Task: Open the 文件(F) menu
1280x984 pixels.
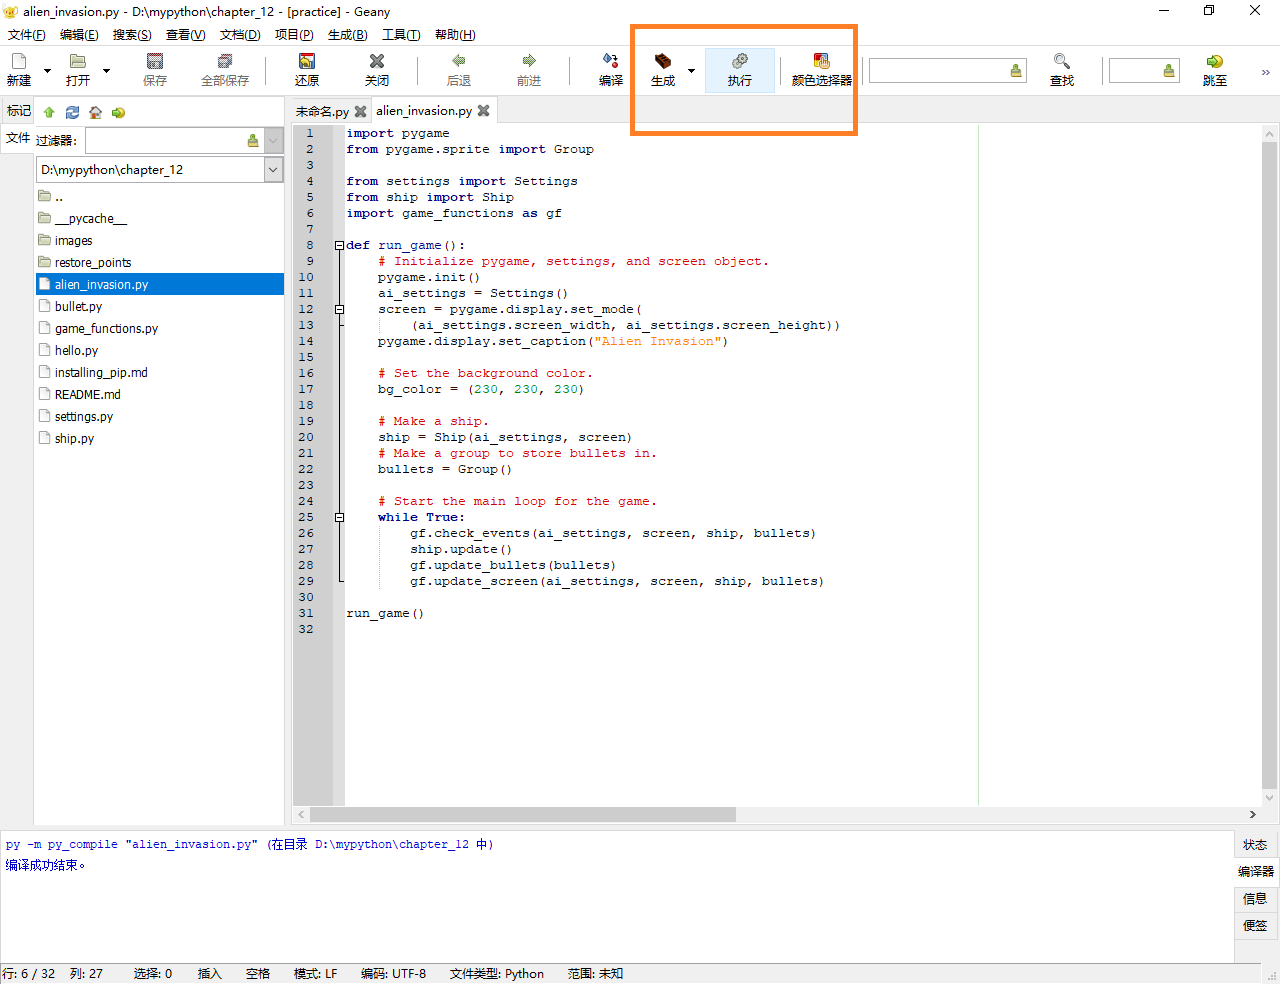Action: (26, 35)
